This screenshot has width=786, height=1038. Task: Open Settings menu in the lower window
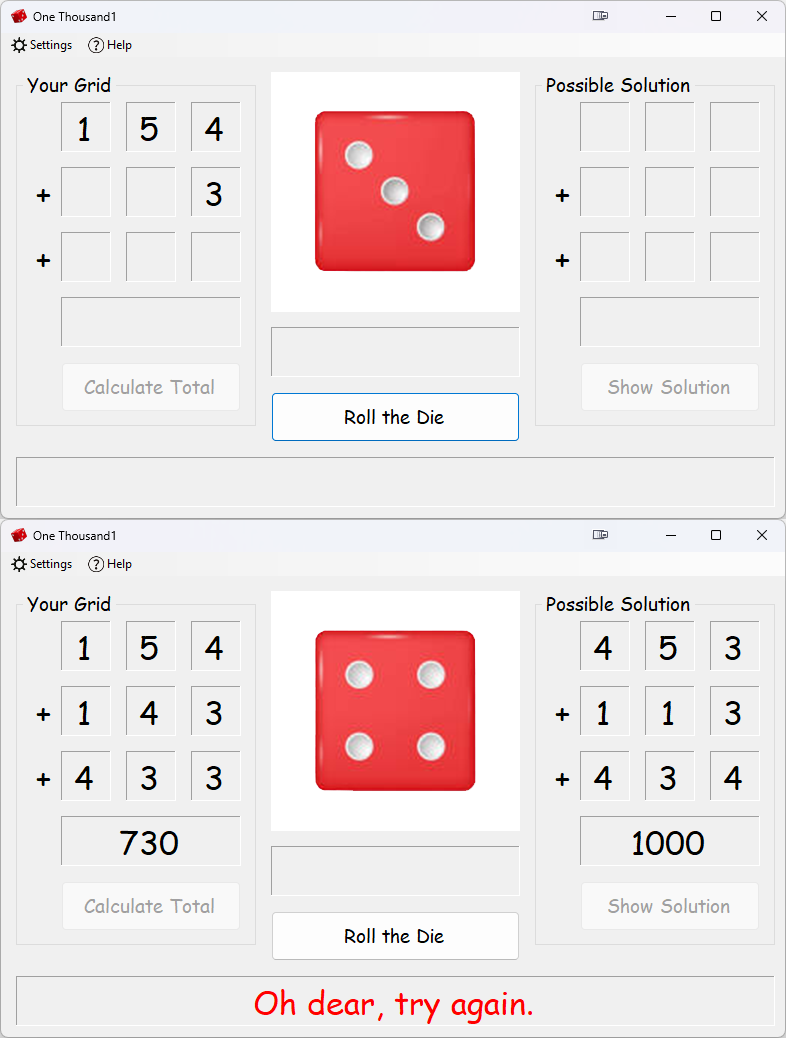point(42,564)
